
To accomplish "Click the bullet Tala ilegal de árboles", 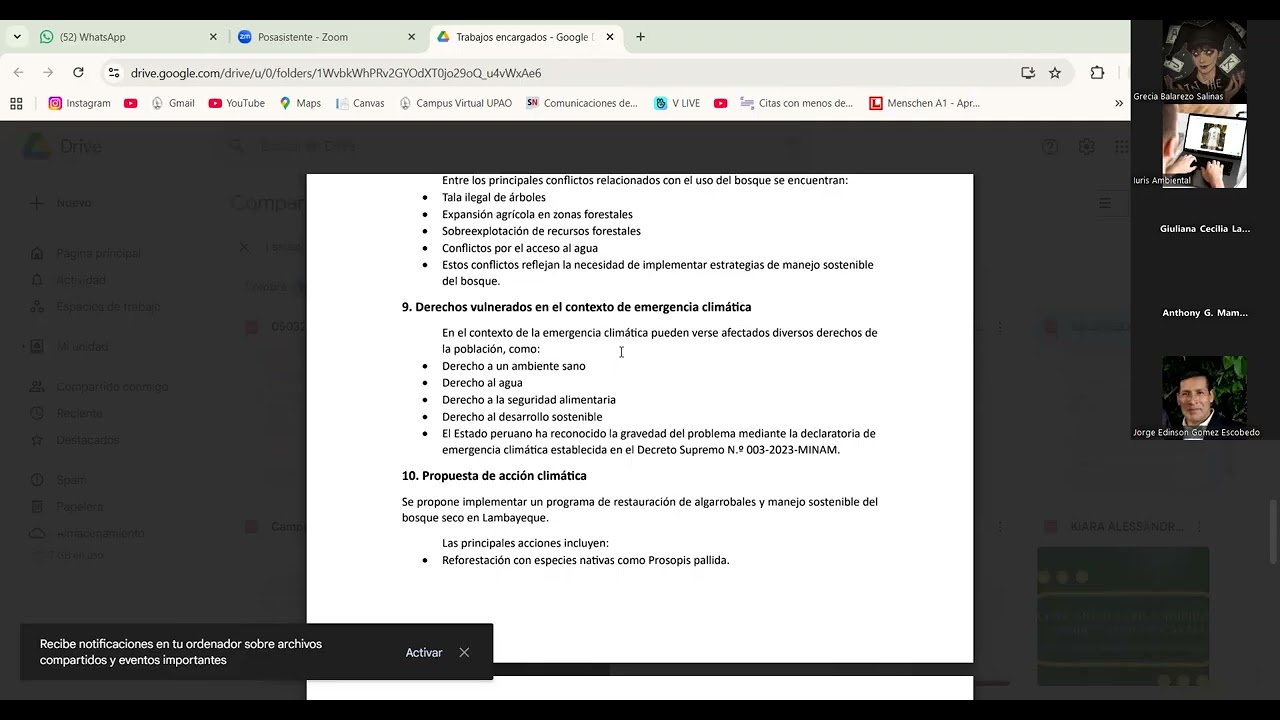I will 494,197.
